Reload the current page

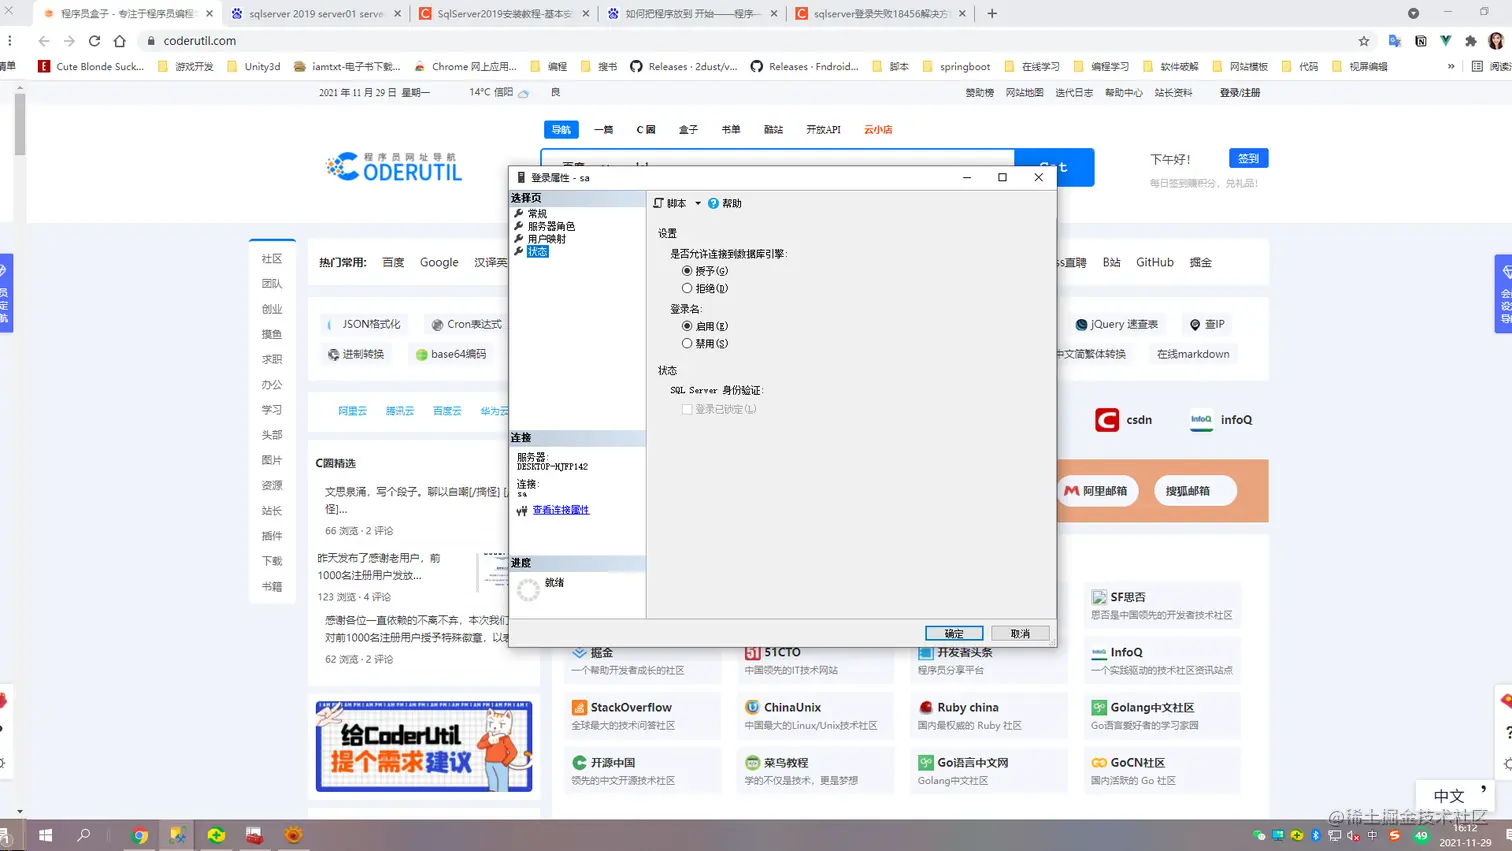tap(94, 41)
